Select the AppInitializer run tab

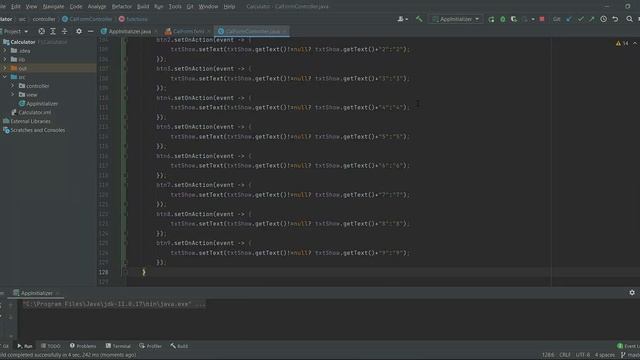pyautogui.click(x=36, y=293)
